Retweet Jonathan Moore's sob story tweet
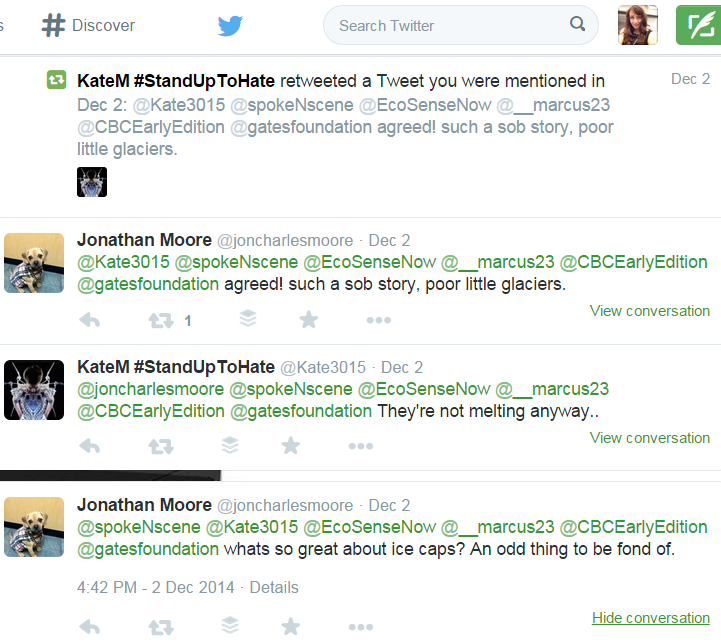Image resolution: width=721 pixels, height=643 pixels. click(x=160, y=320)
